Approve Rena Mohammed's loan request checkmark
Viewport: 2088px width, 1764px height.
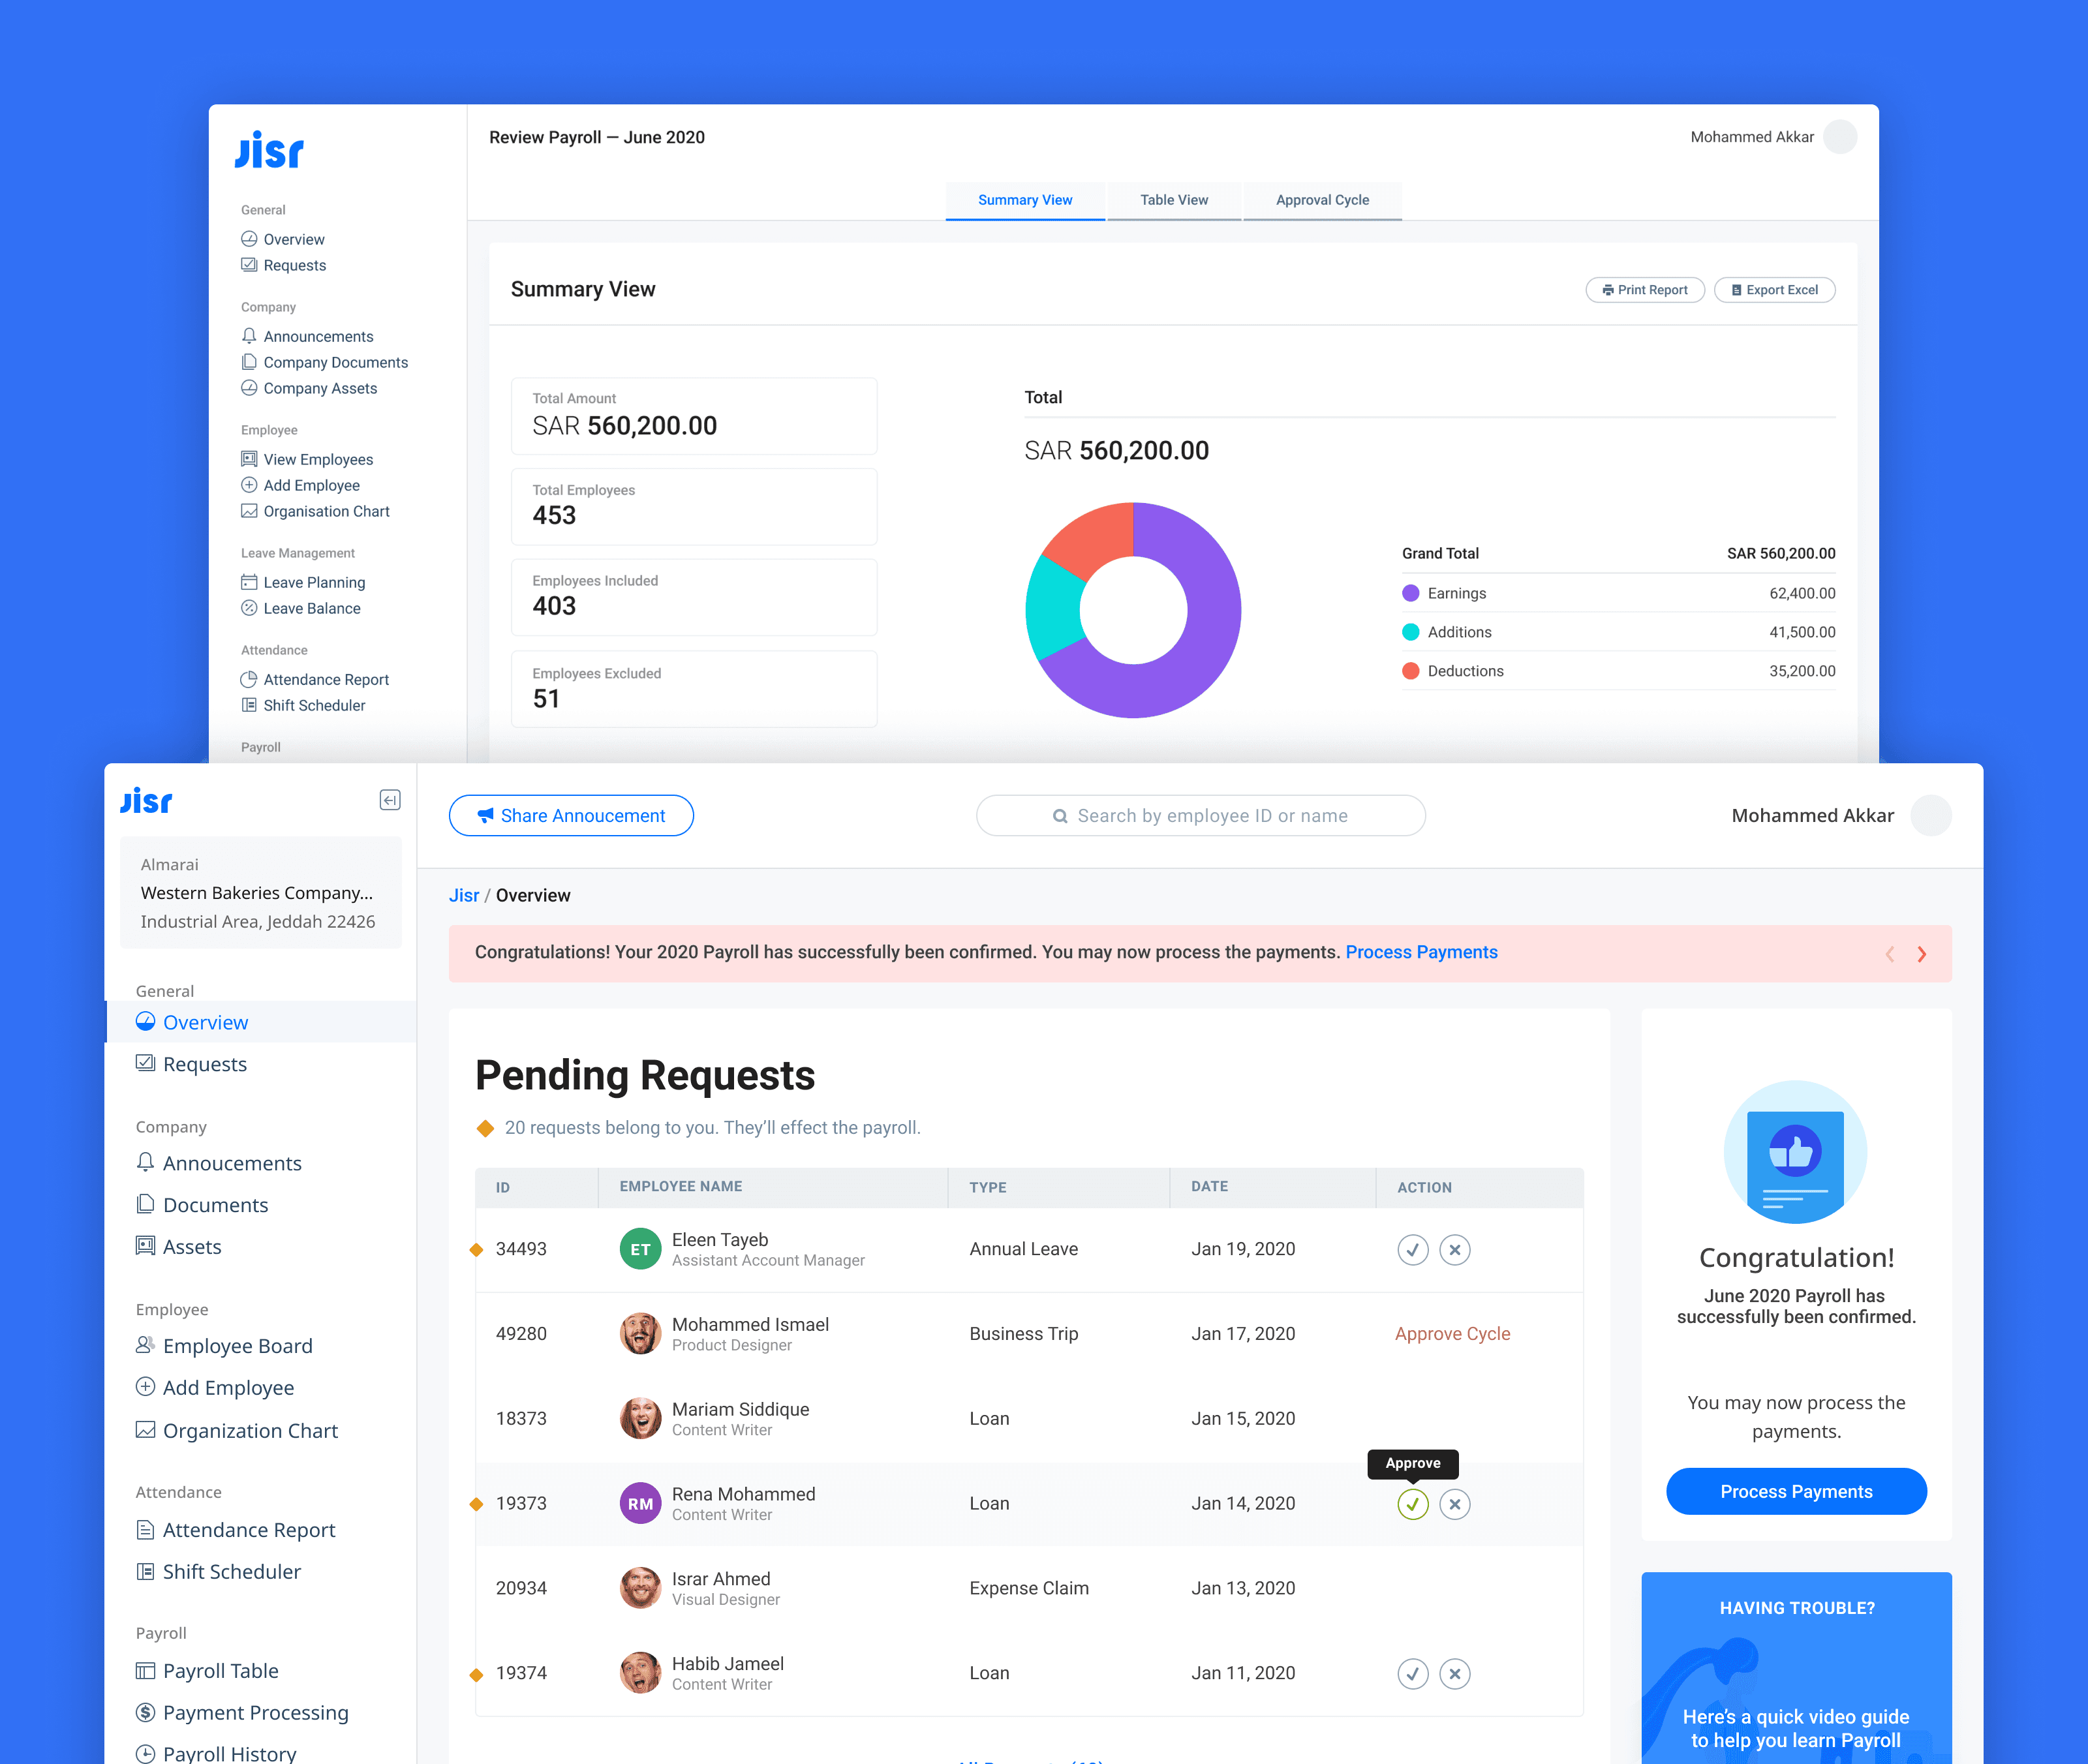tap(1412, 1504)
